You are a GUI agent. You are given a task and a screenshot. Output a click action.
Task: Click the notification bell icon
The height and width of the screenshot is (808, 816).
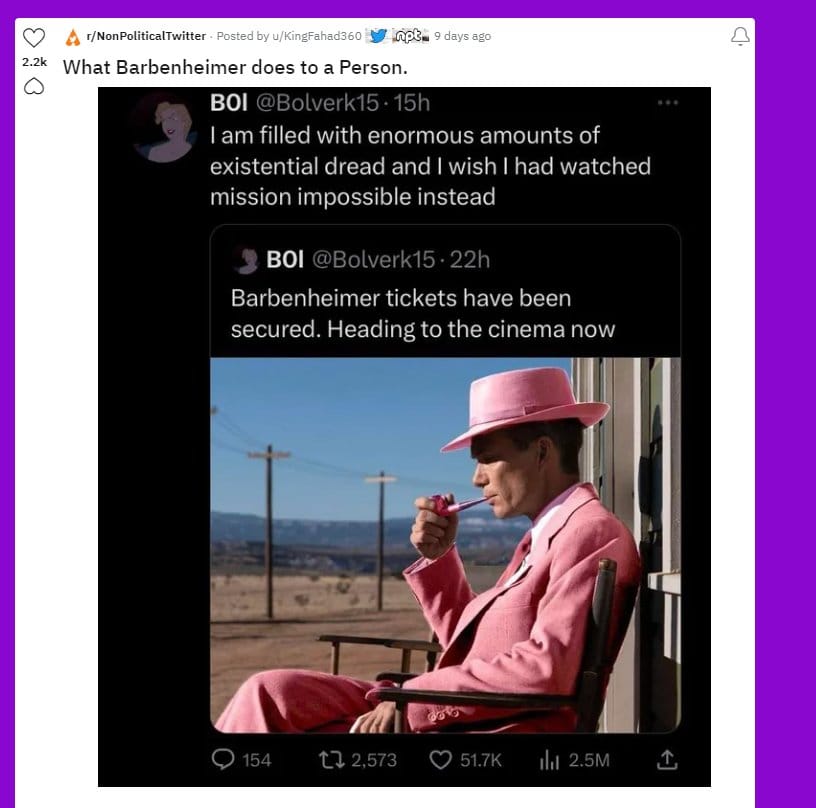738,36
